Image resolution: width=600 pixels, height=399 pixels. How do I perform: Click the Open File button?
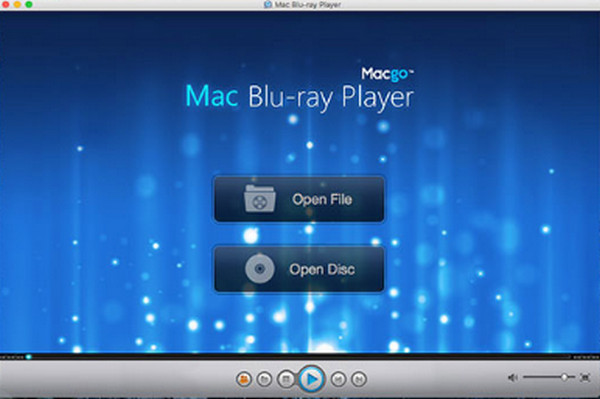[299, 199]
